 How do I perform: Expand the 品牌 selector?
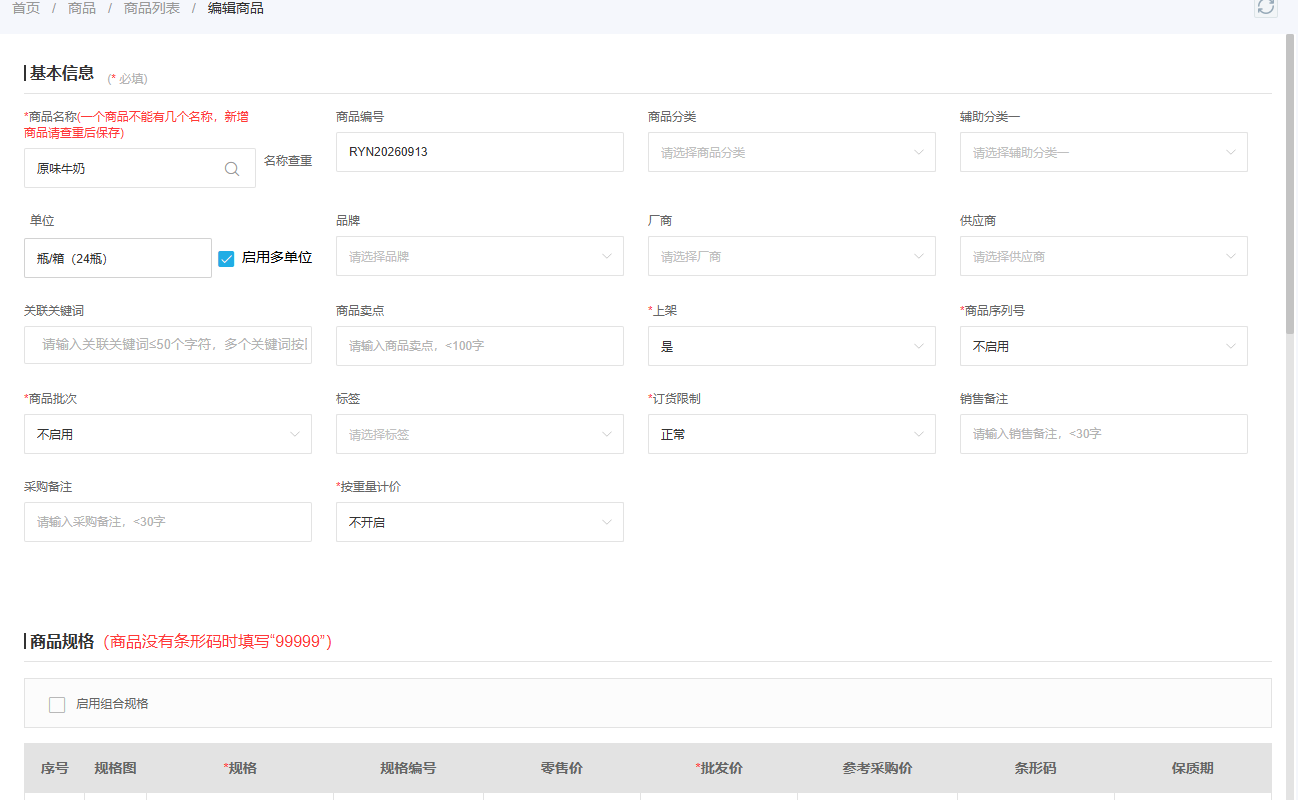(x=480, y=256)
